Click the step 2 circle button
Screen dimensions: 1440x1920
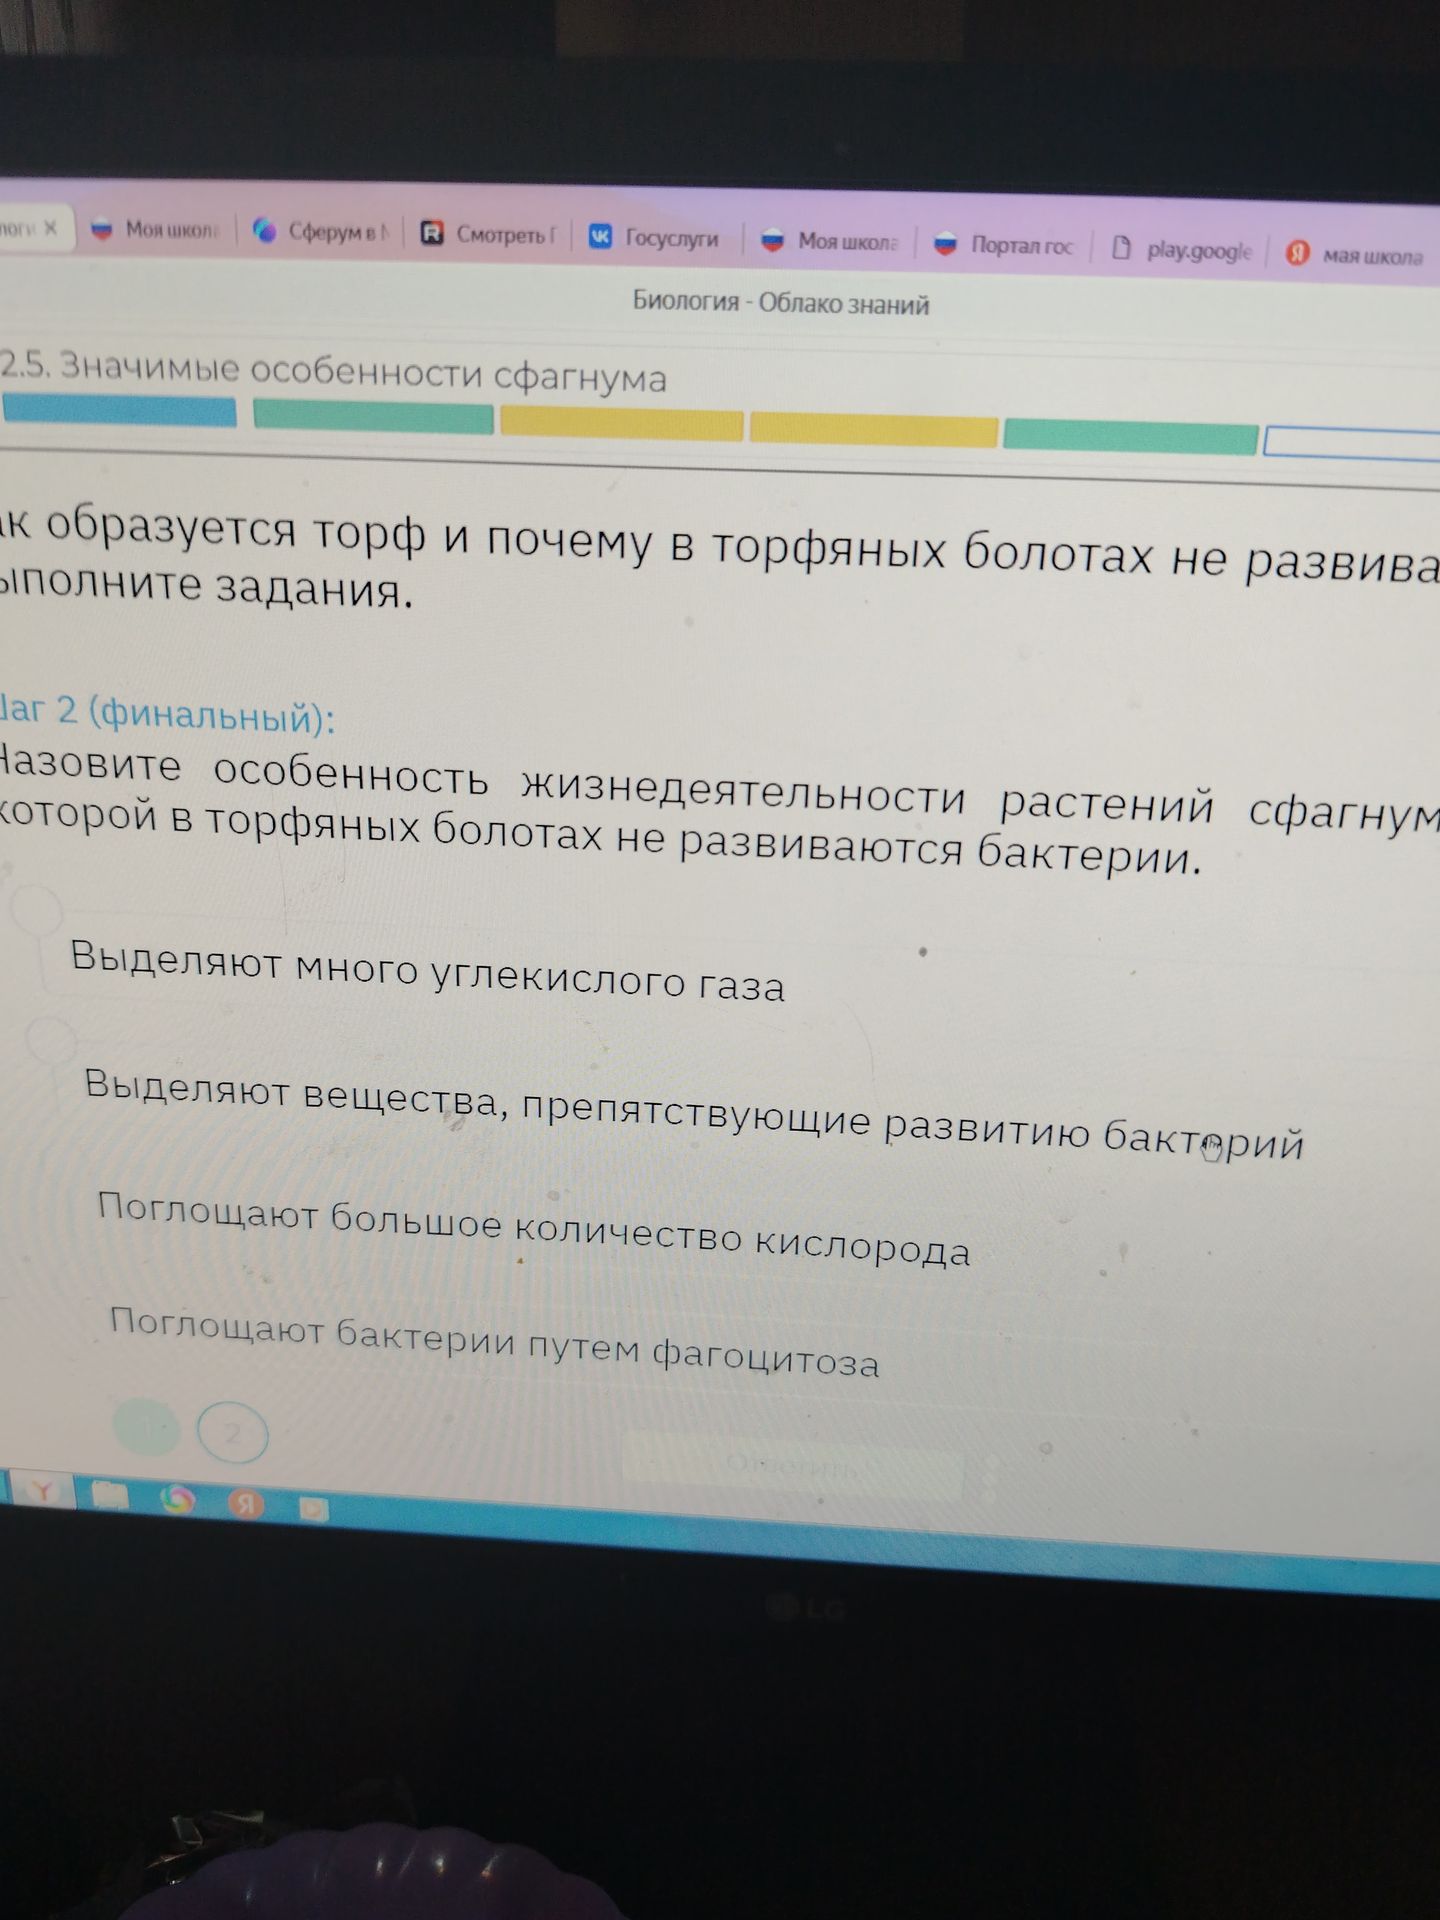pyautogui.click(x=233, y=1435)
